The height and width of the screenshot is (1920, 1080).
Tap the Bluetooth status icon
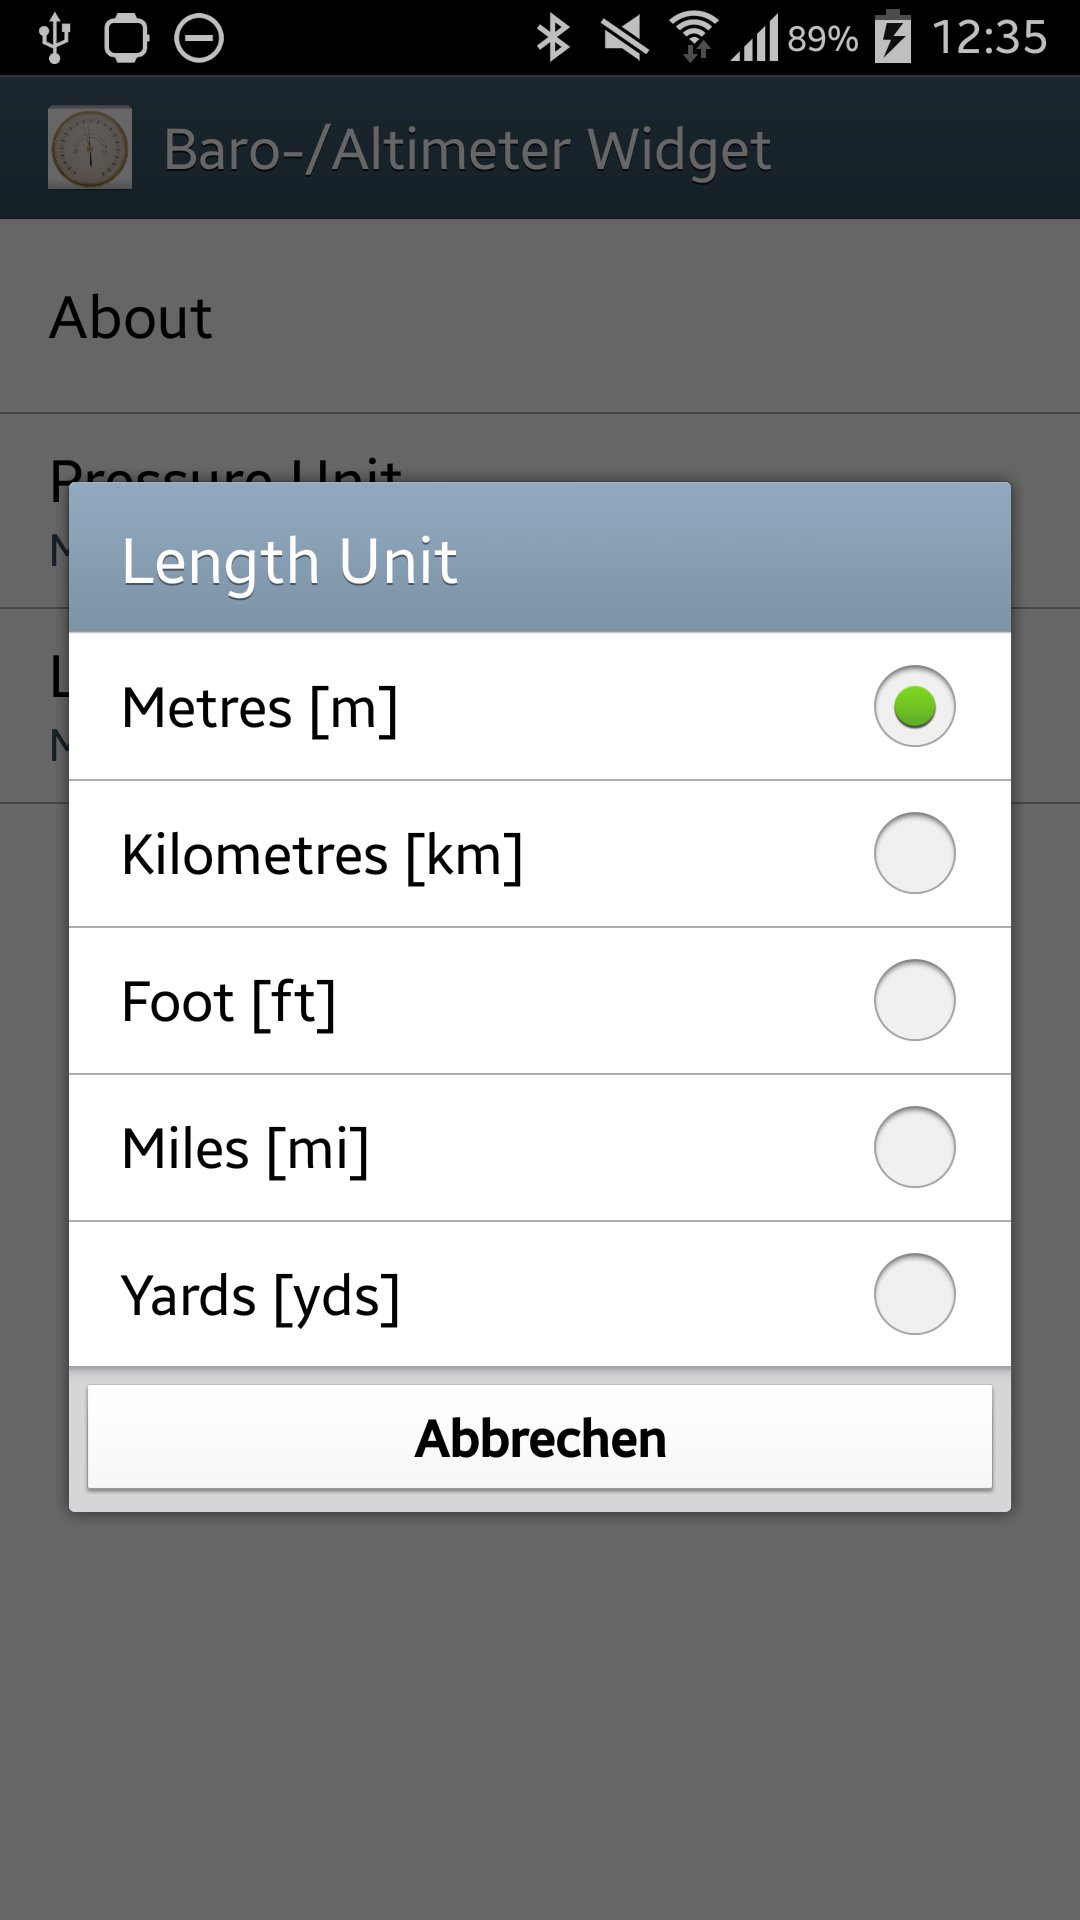tap(552, 39)
